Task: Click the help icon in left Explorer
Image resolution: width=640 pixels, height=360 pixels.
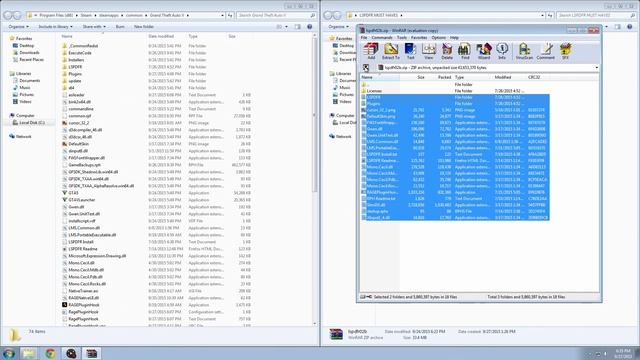Action: coord(309,27)
